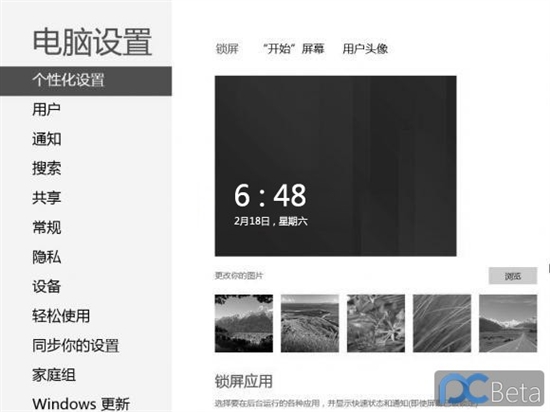Screen dimensions: 550x412
Task: Select 同步你的设置 in the sidebar
Action: point(76,346)
